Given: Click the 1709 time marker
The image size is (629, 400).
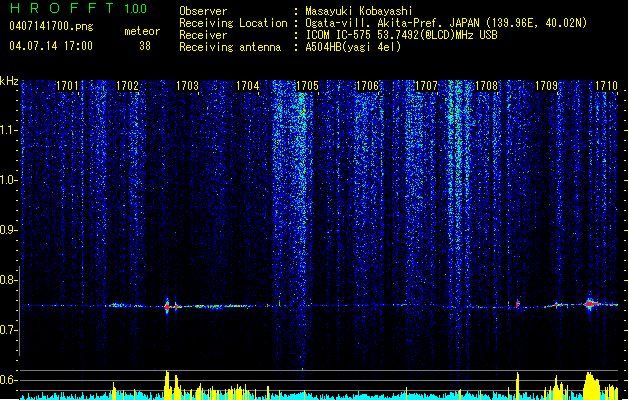Looking at the screenshot, I should pyautogui.click(x=546, y=86).
